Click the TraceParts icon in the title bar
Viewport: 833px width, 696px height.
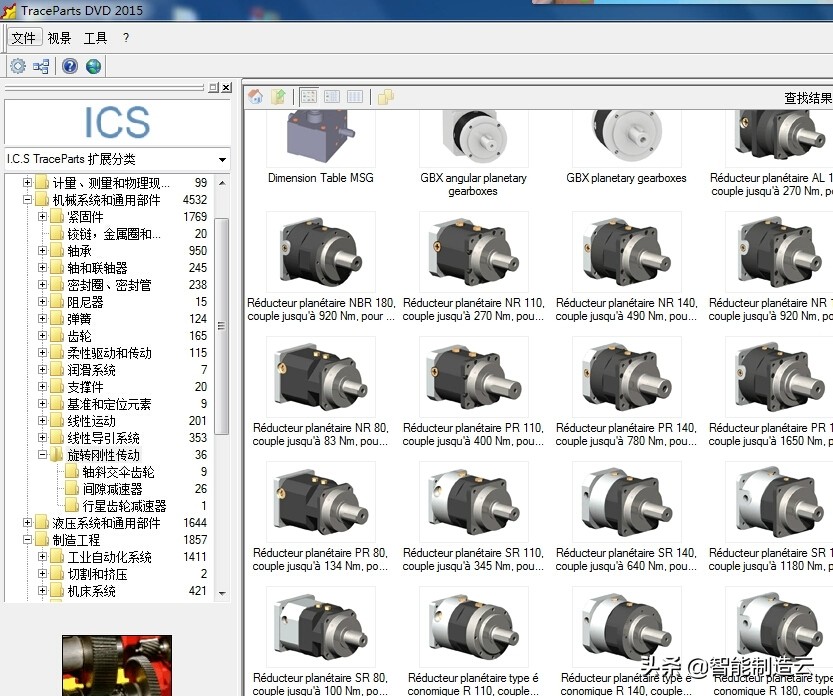[x=10, y=8]
